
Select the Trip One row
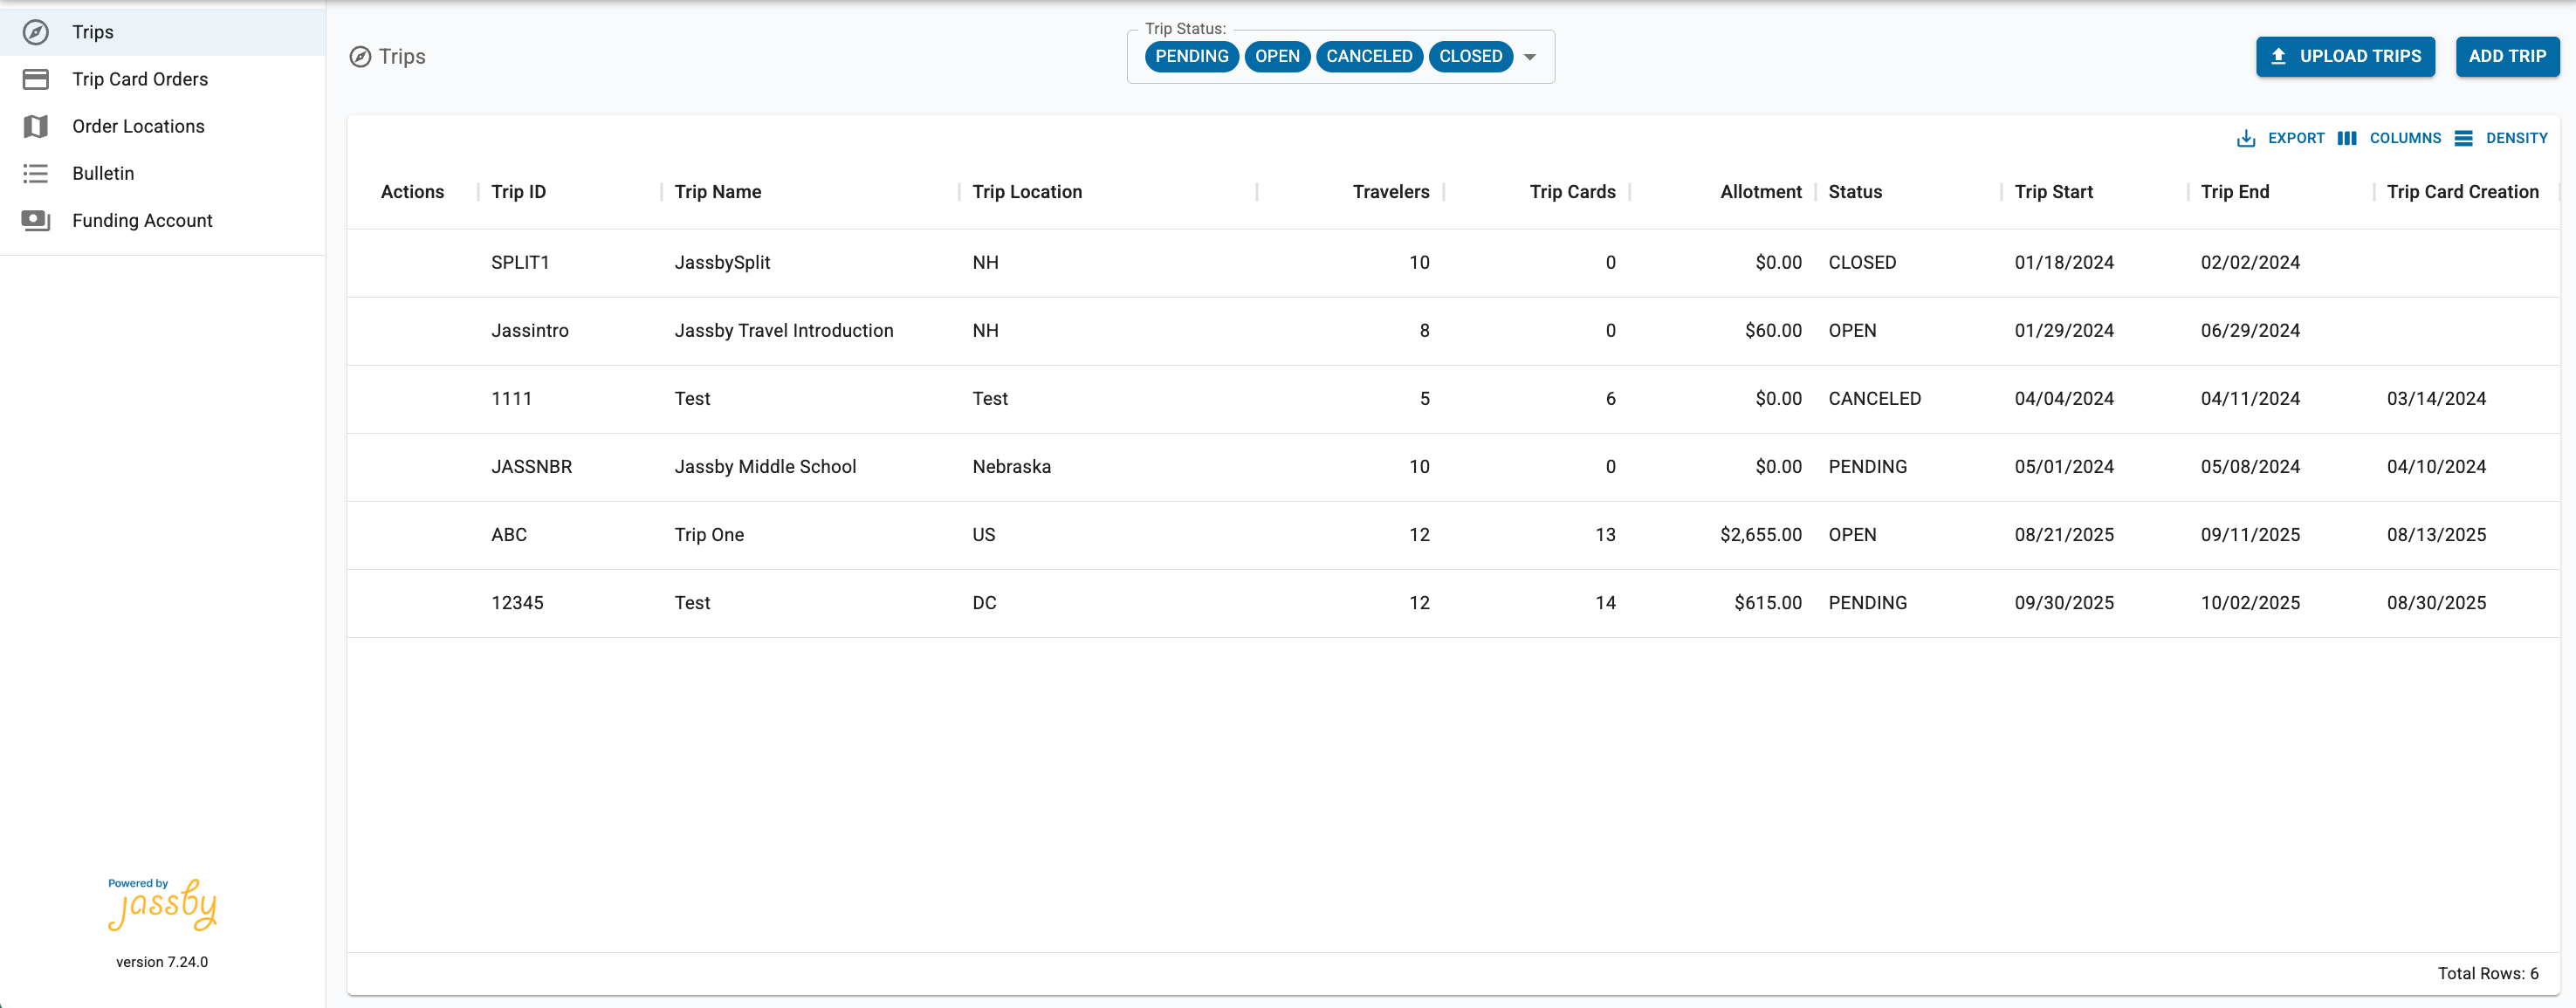(1452, 535)
